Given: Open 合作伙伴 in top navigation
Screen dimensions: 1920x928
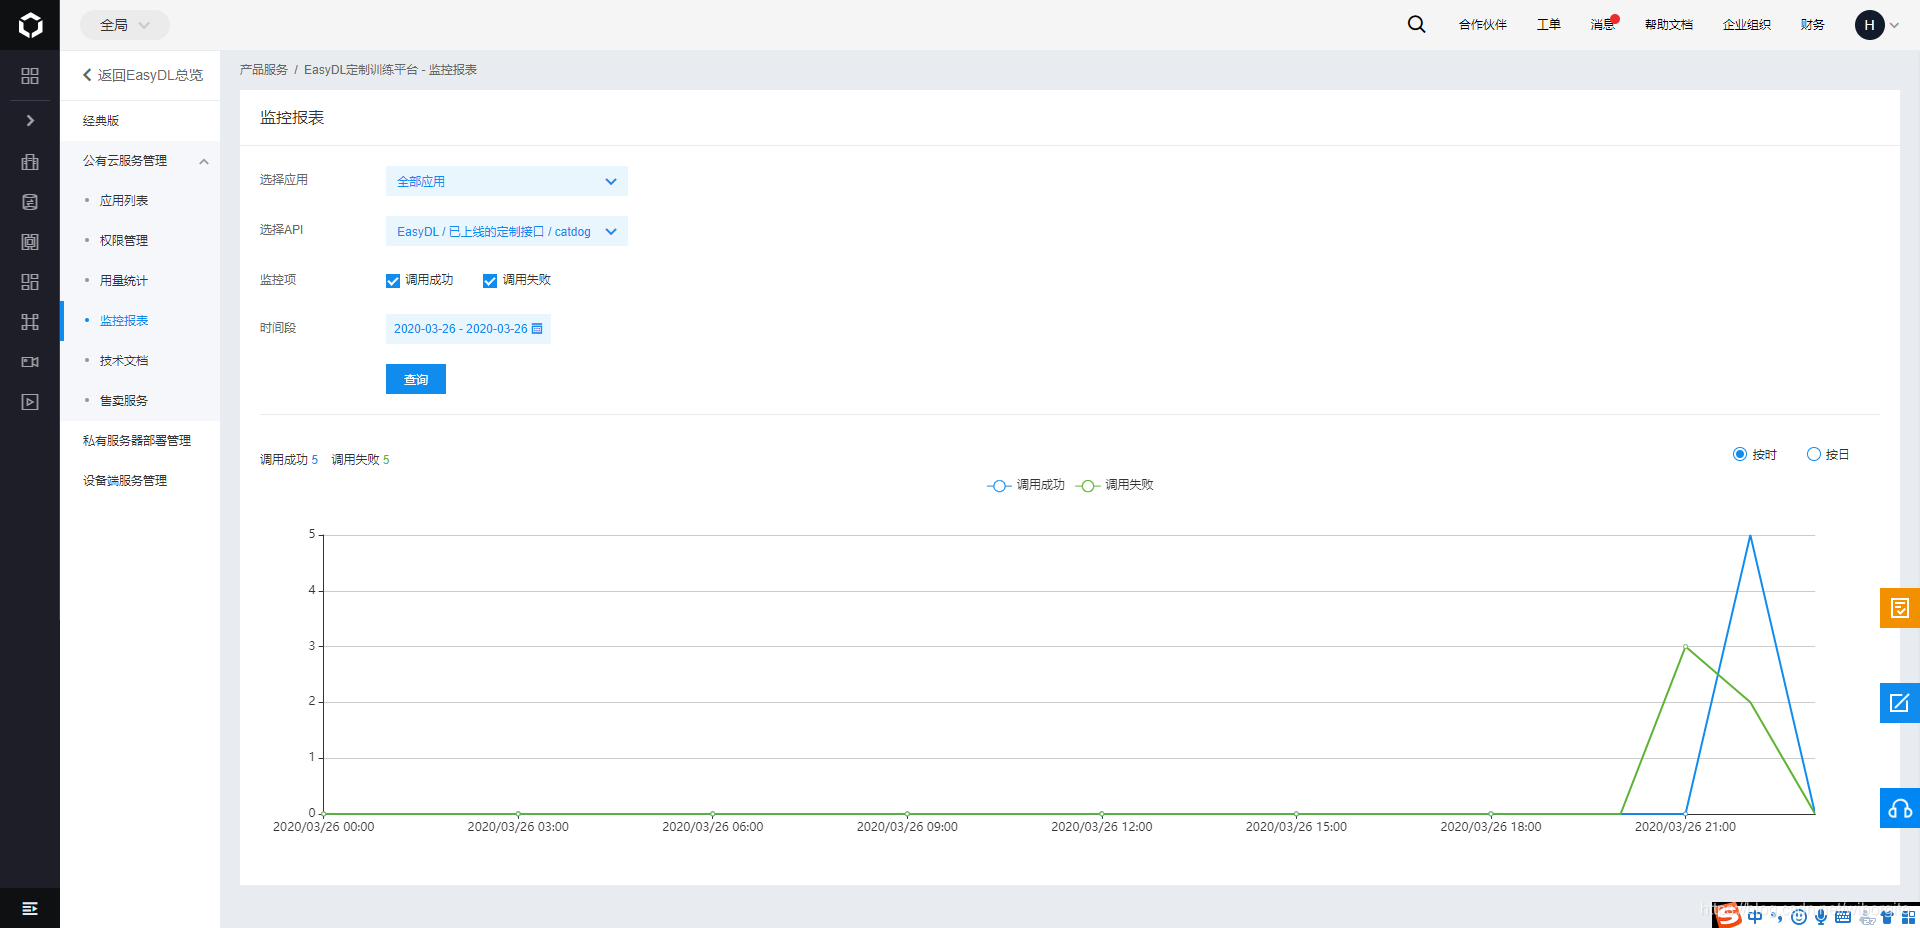Looking at the screenshot, I should point(1483,25).
